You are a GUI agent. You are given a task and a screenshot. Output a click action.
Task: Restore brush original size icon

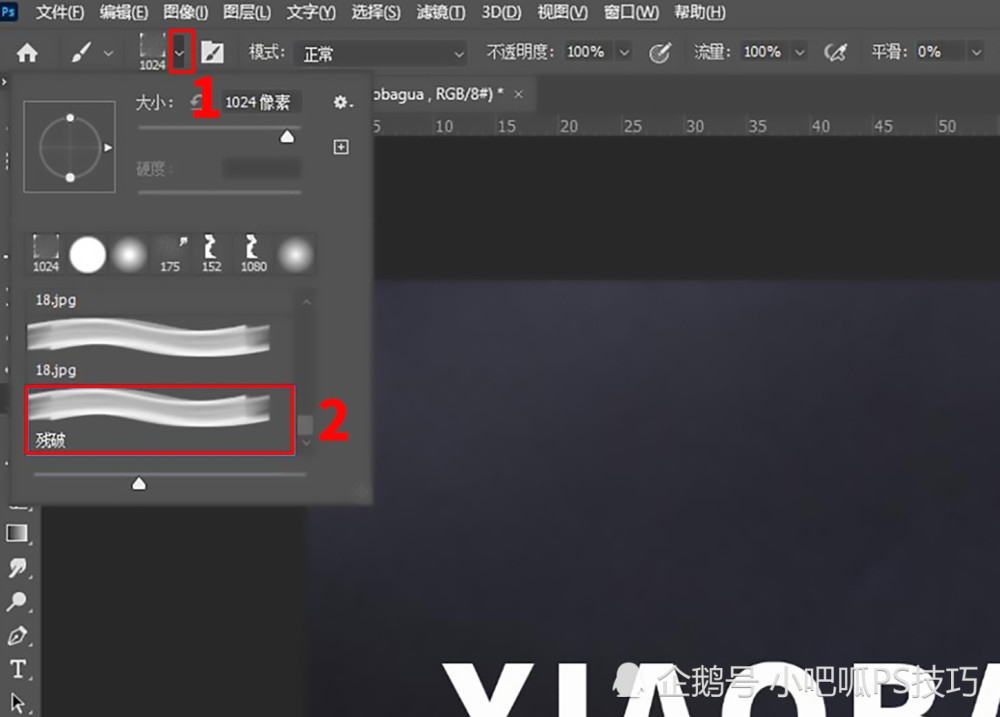tap(197, 101)
